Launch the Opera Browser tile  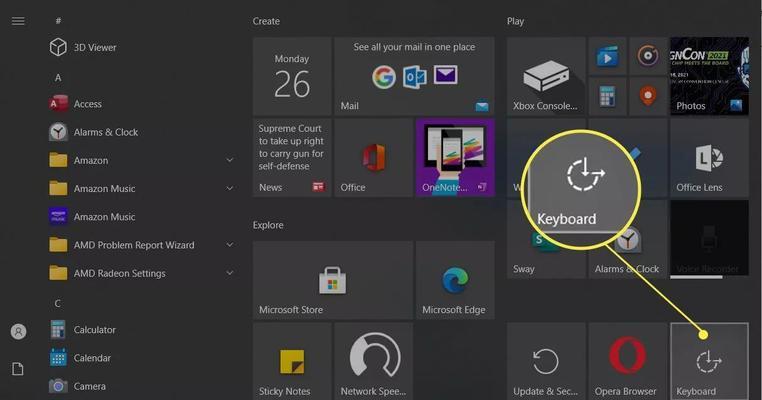tap(627, 361)
